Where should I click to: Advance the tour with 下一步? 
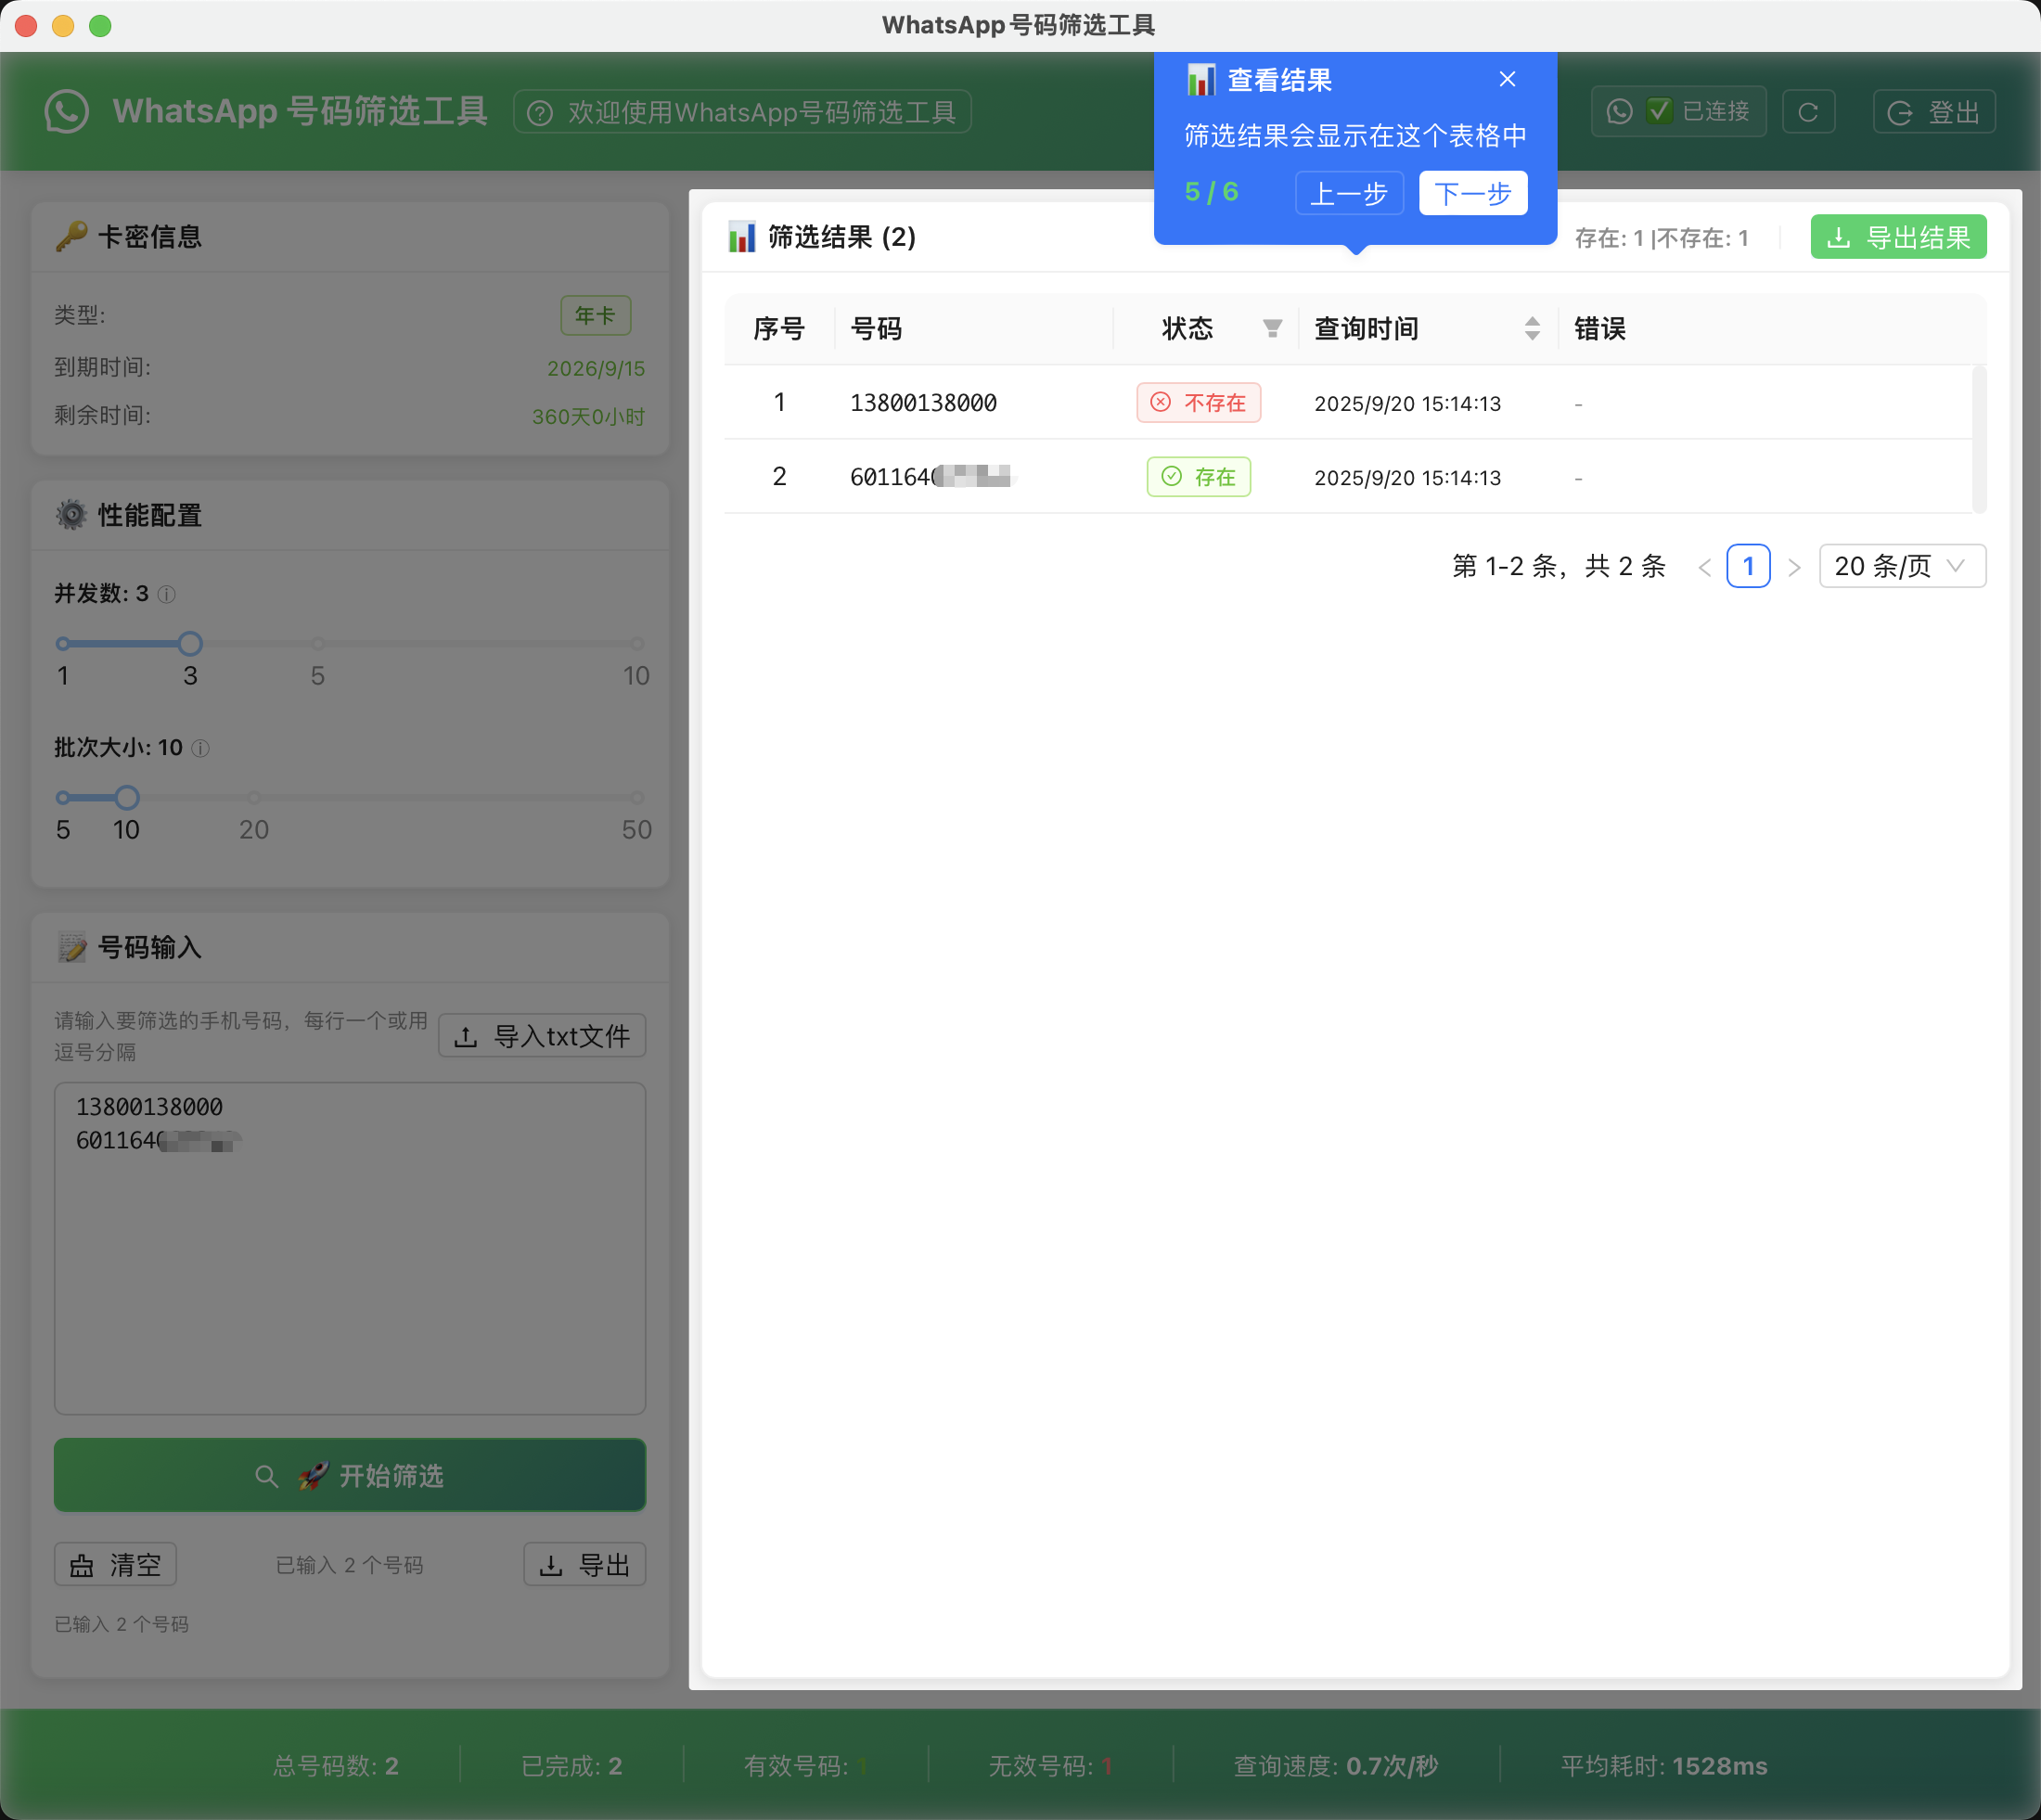(1472, 193)
